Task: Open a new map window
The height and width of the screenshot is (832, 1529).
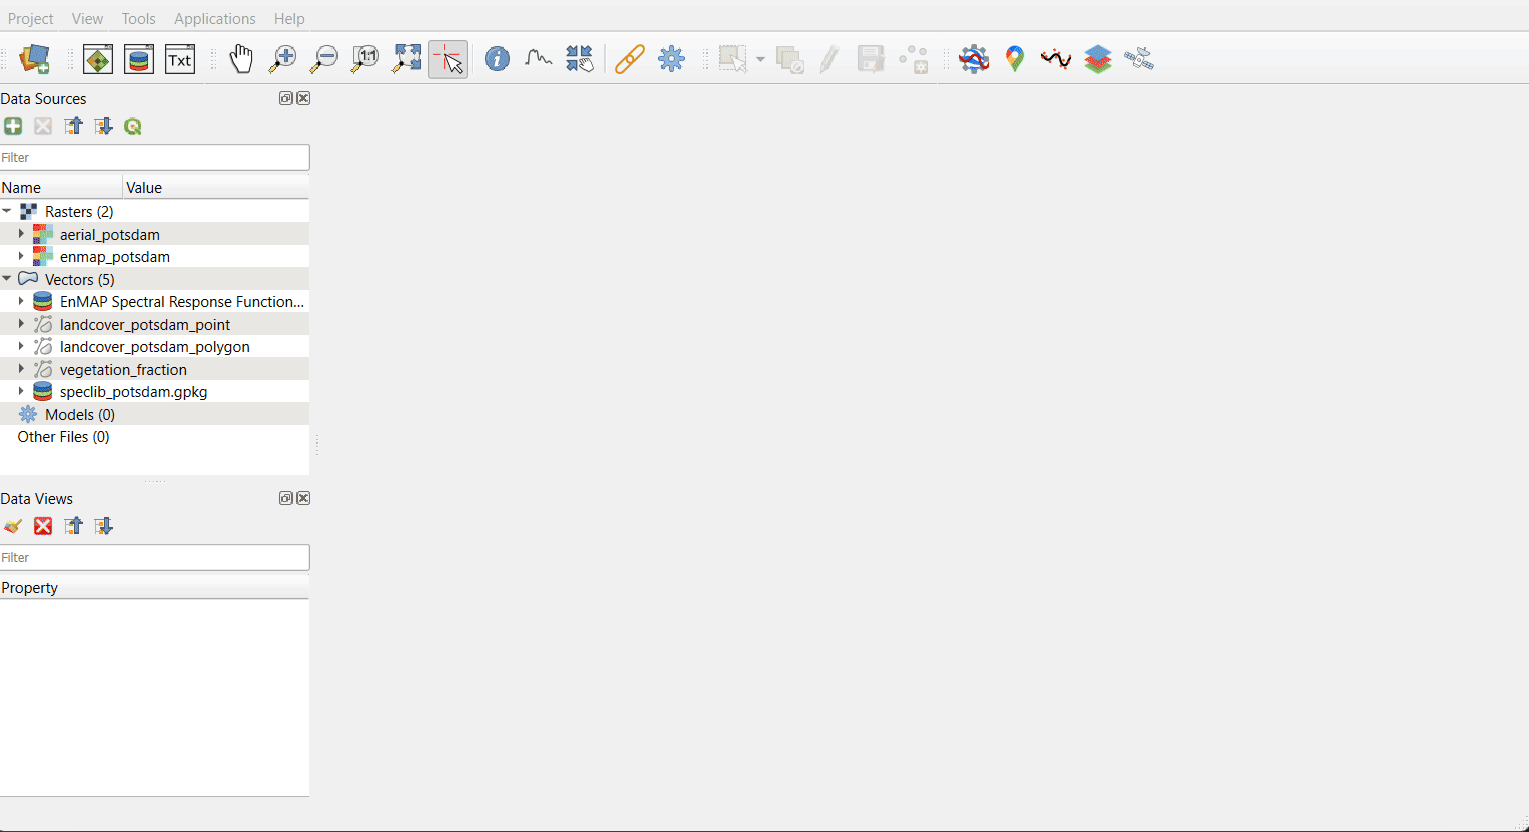Action: coord(98,60)
